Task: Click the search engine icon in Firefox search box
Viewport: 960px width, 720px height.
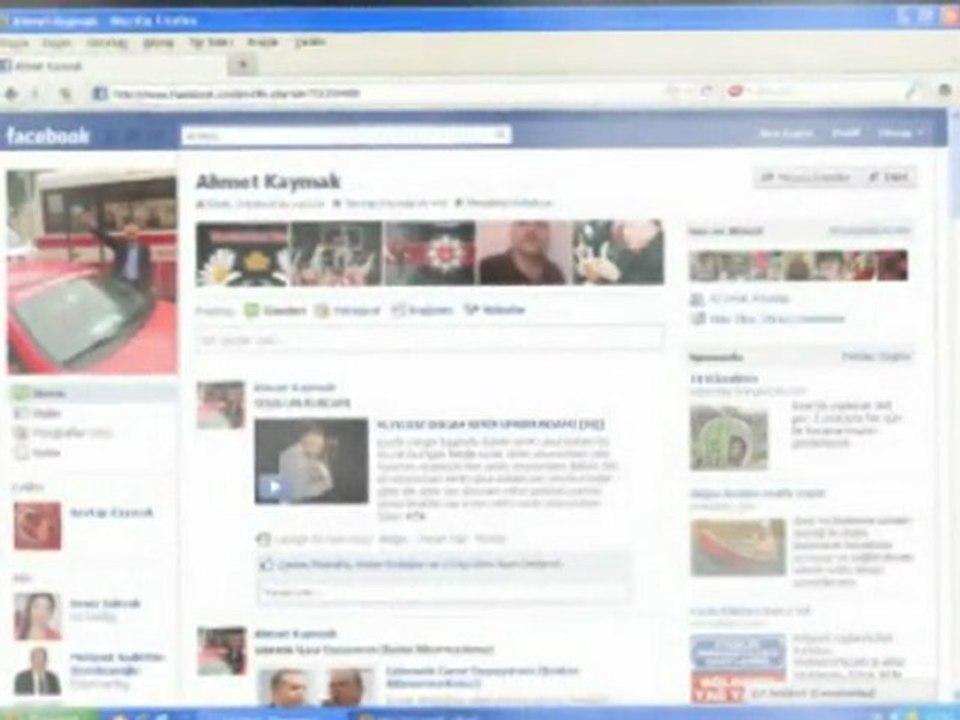Action: pos(735,91)
